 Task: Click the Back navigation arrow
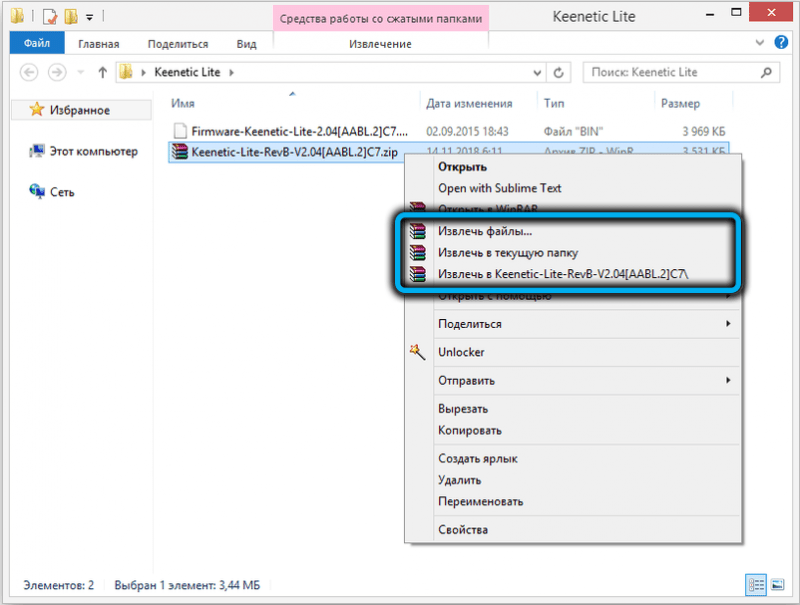(x=29, y=72)
